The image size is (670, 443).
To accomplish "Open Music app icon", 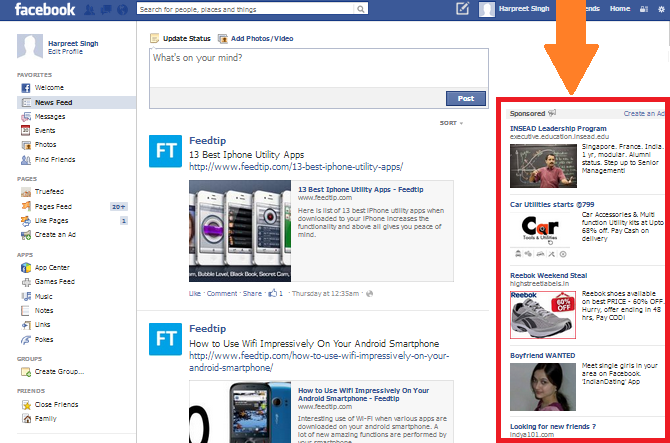I will (26, 296).
